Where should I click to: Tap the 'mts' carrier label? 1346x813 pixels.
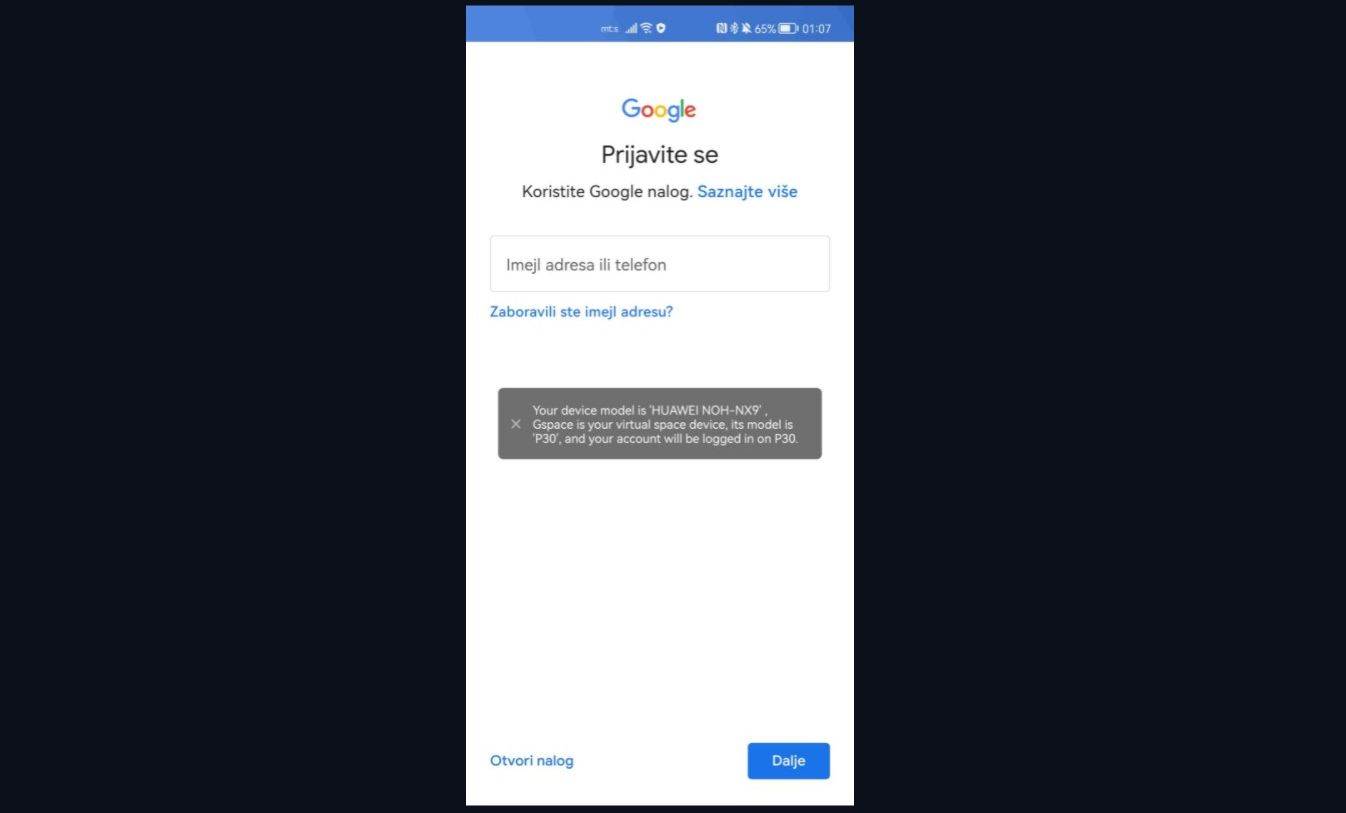[609, 29]
